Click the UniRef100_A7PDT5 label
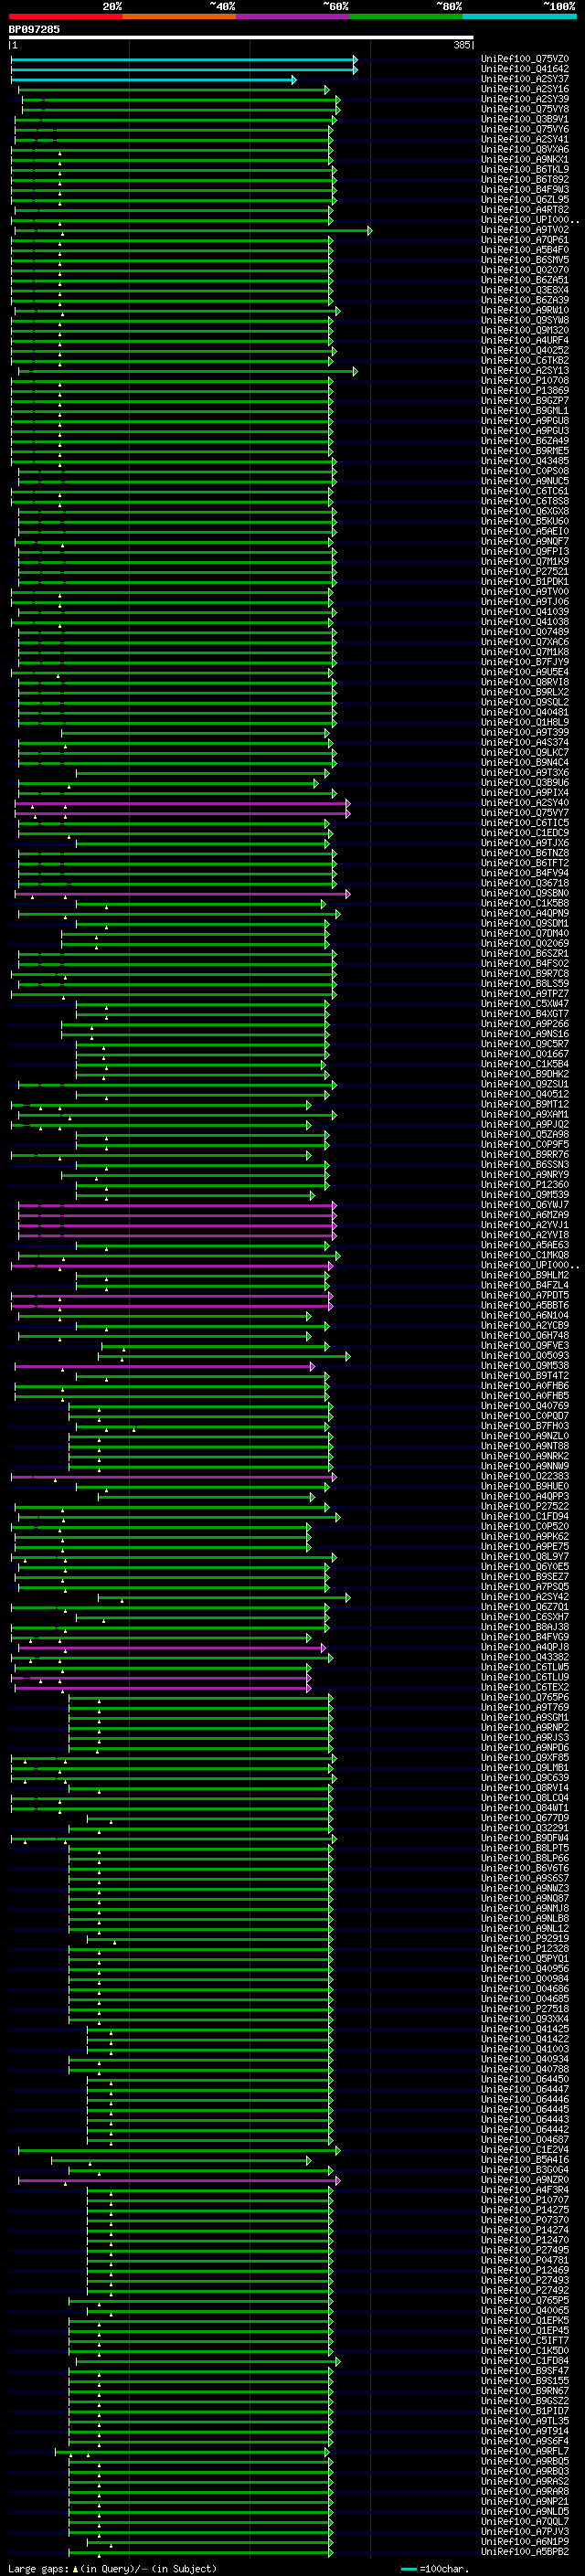The width and height of the screenshot is (585, 2576). point(525,1295)
